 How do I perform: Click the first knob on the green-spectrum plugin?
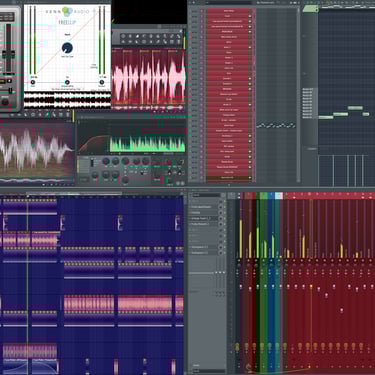click(106, 162)
